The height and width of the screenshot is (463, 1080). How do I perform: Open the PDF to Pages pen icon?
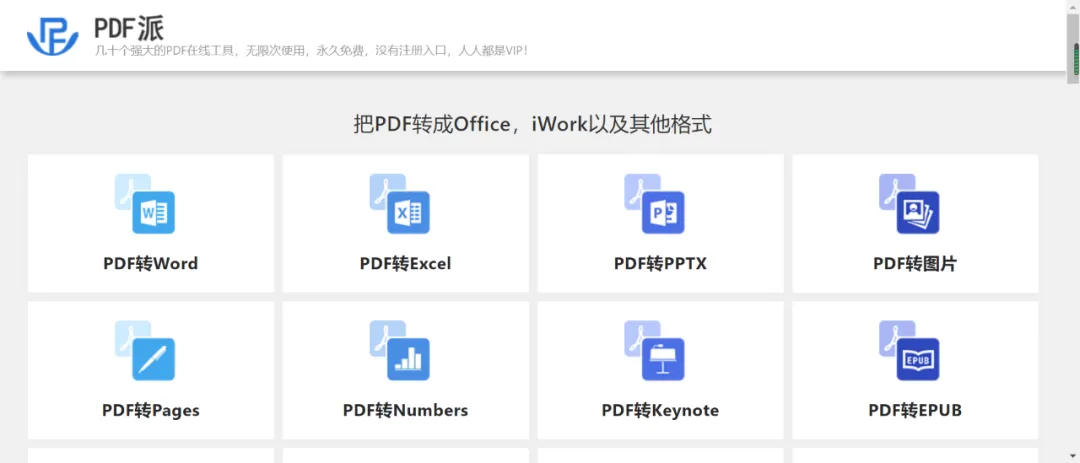point(145,351)
